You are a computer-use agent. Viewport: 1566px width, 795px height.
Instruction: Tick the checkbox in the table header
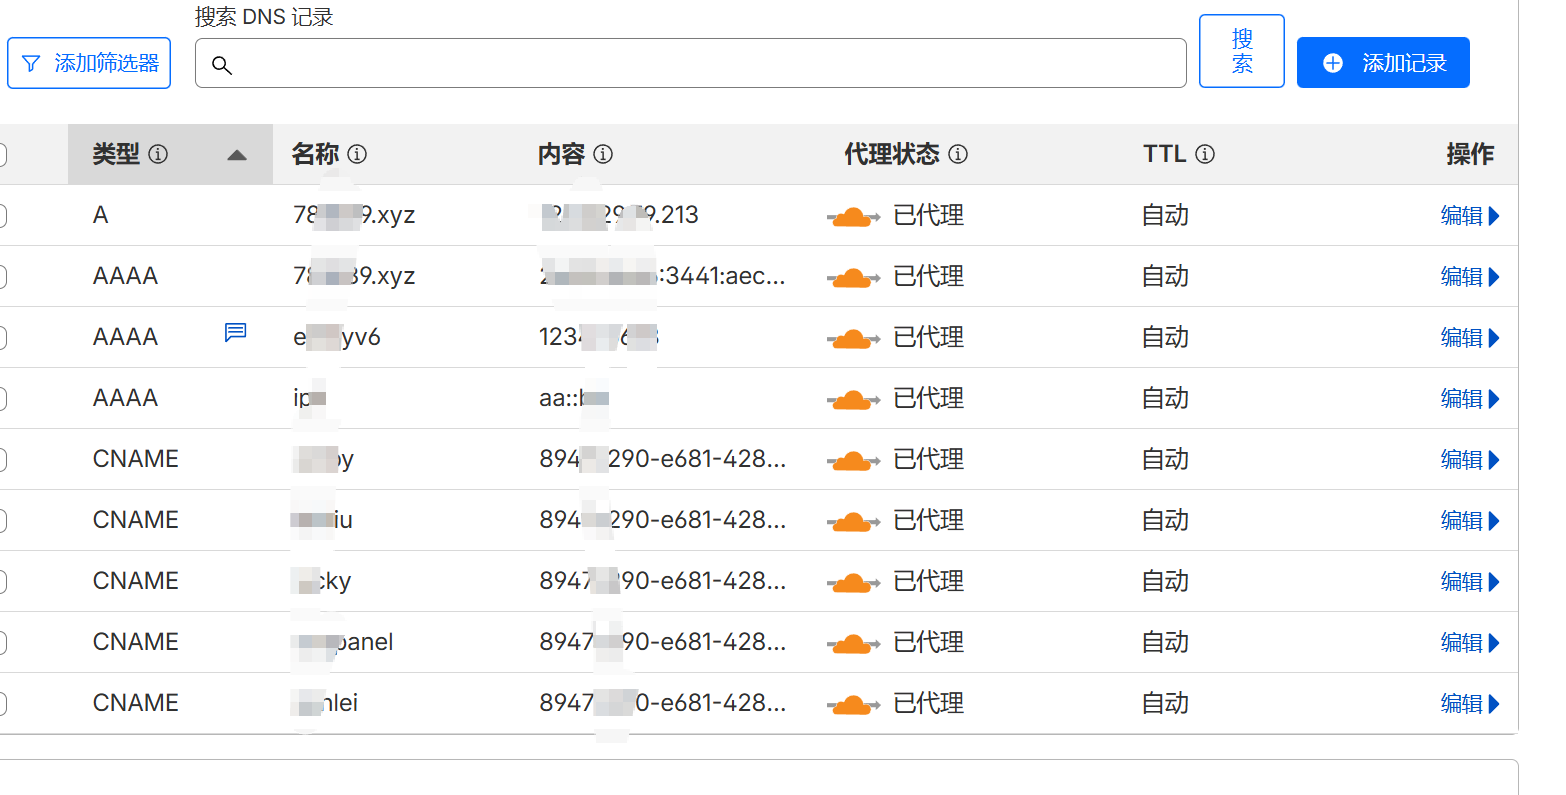coord(2,154)
